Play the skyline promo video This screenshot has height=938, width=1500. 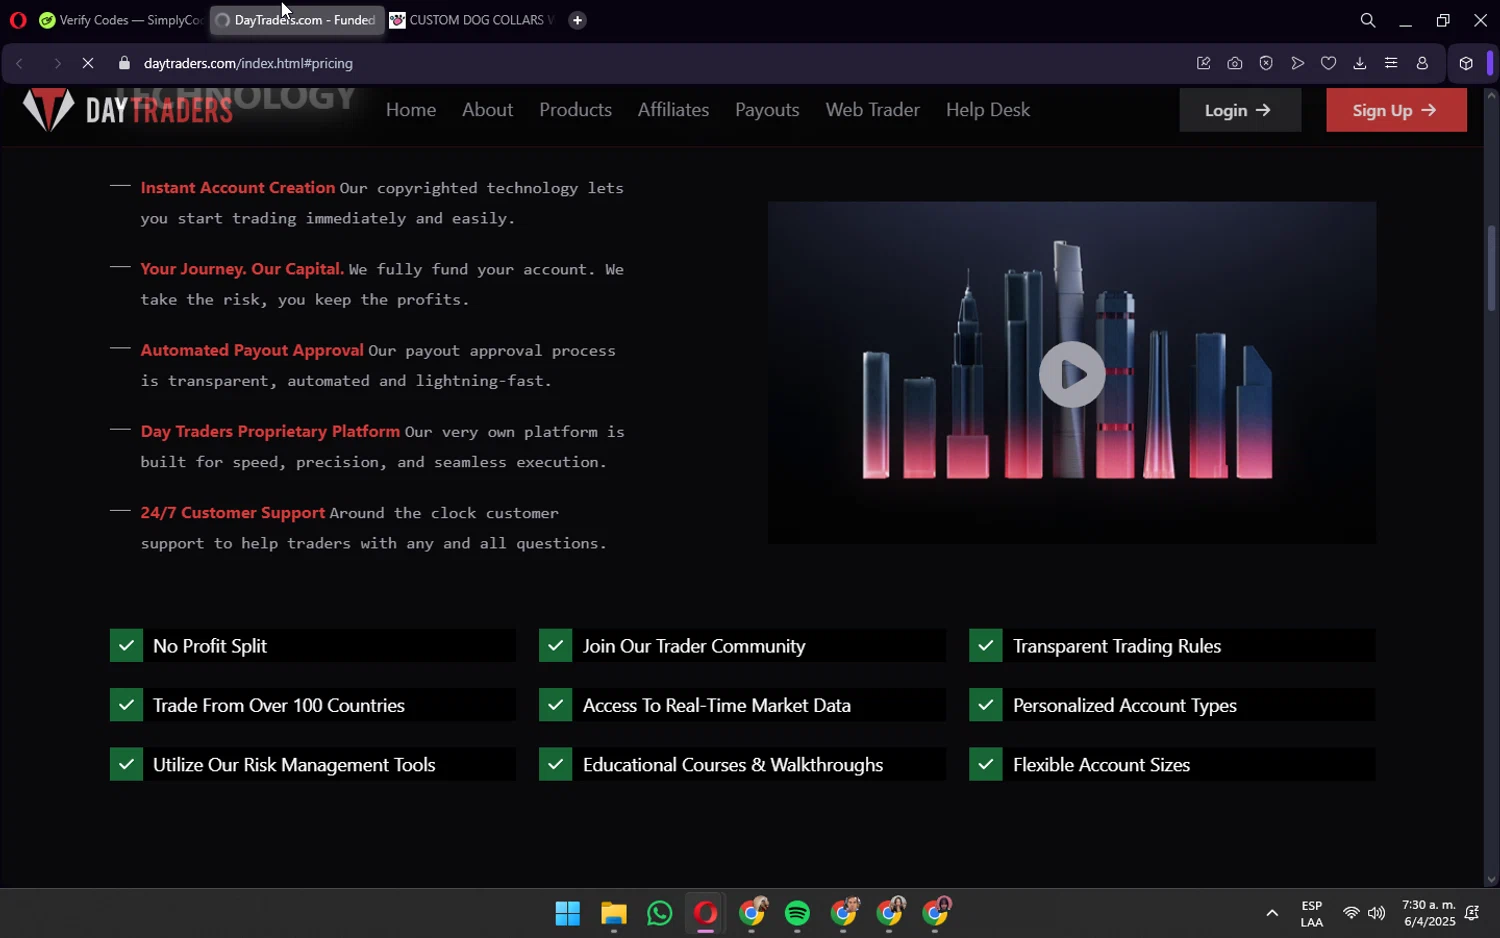click(1071, 374)
